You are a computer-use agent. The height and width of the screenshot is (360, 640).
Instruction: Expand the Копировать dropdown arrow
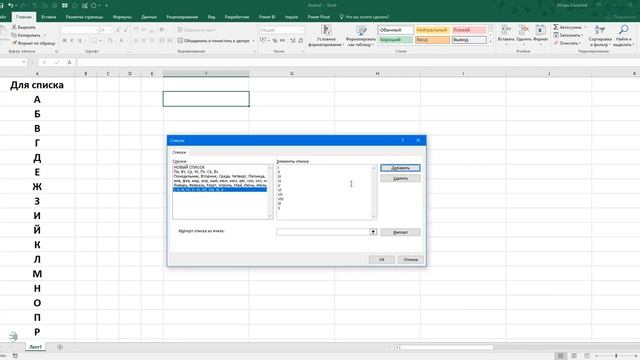click(x=44, y=35)
